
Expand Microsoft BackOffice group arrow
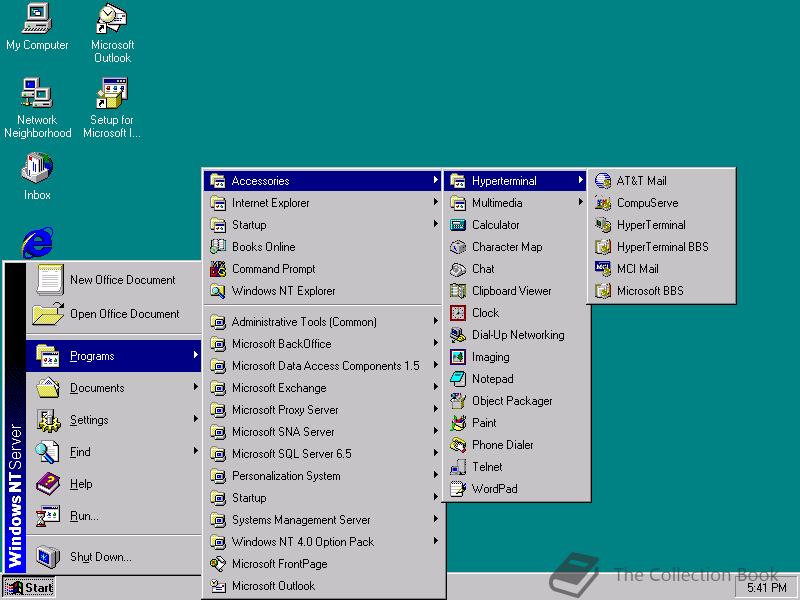click(x=435, y=343)
